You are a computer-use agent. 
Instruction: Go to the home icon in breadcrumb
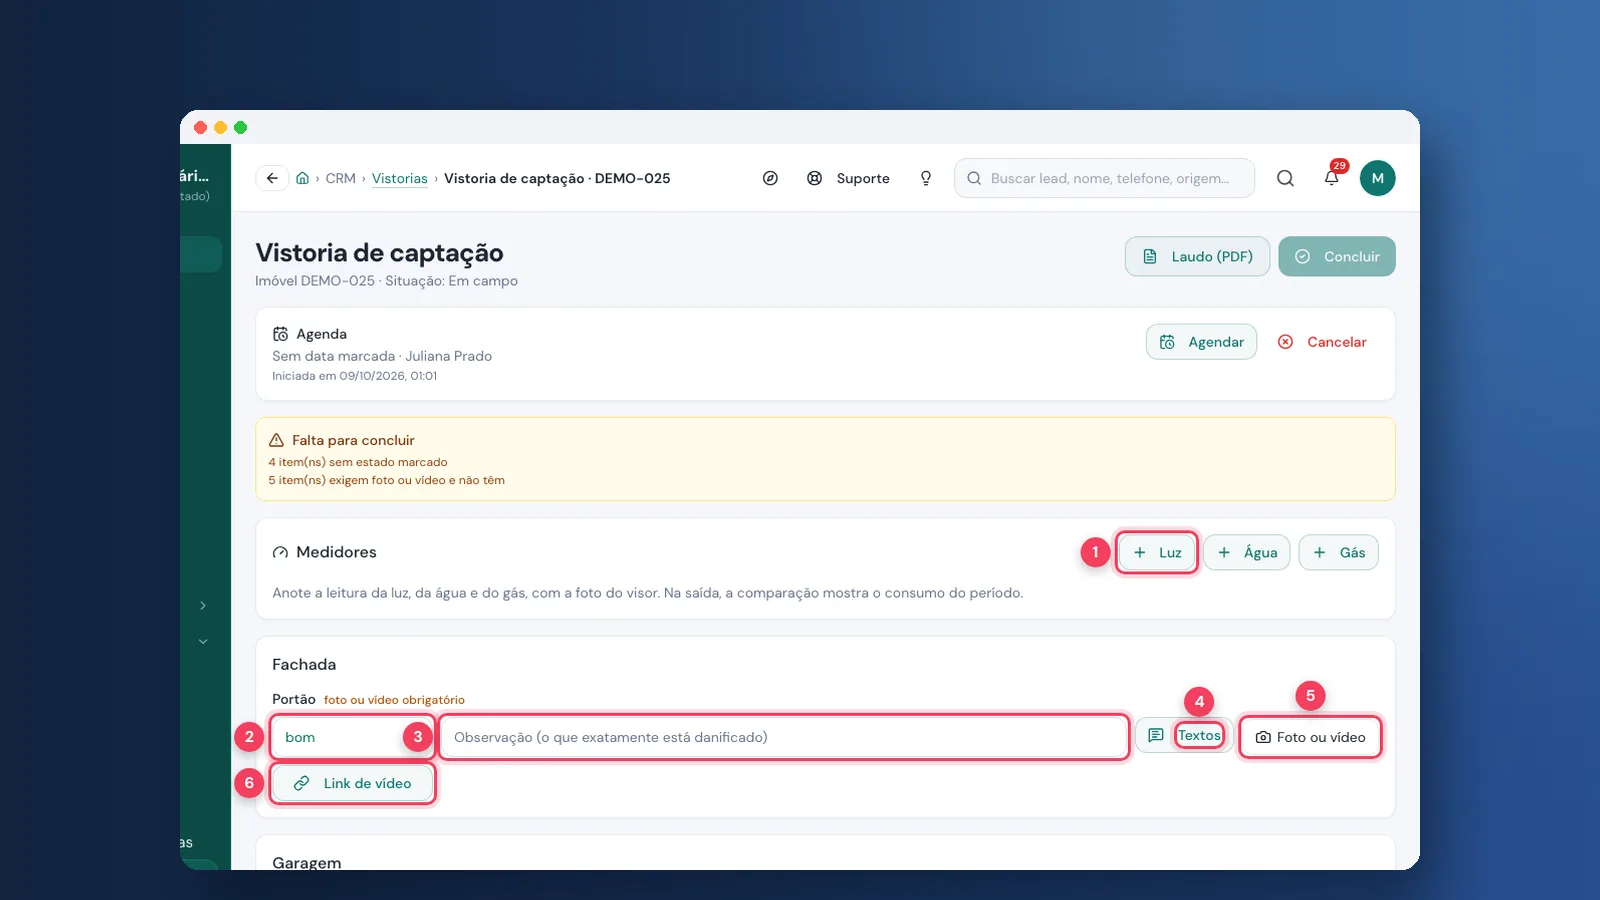tap(302, 178)
